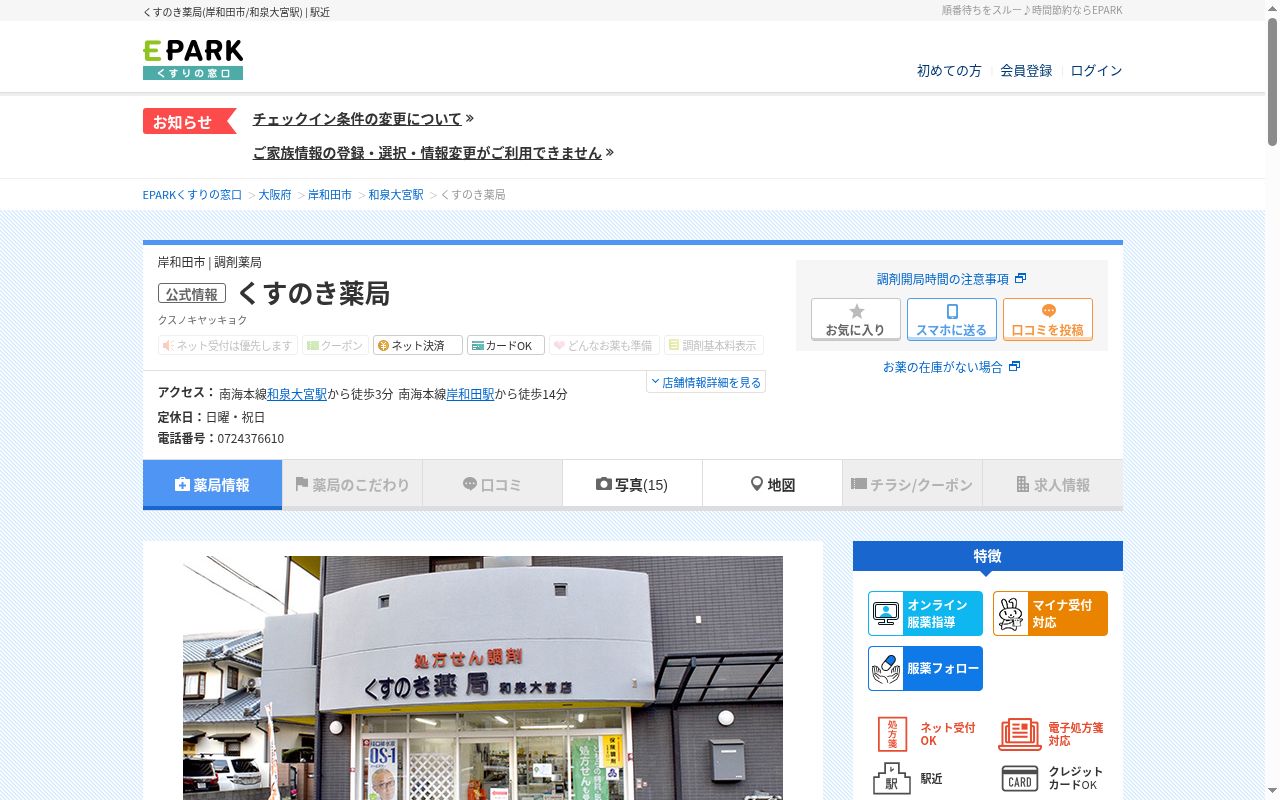Expand 店舗情報詳細を見る
Image resolution: width=1280 pixels, height=800 pixels.
click(x=706, y=382)
